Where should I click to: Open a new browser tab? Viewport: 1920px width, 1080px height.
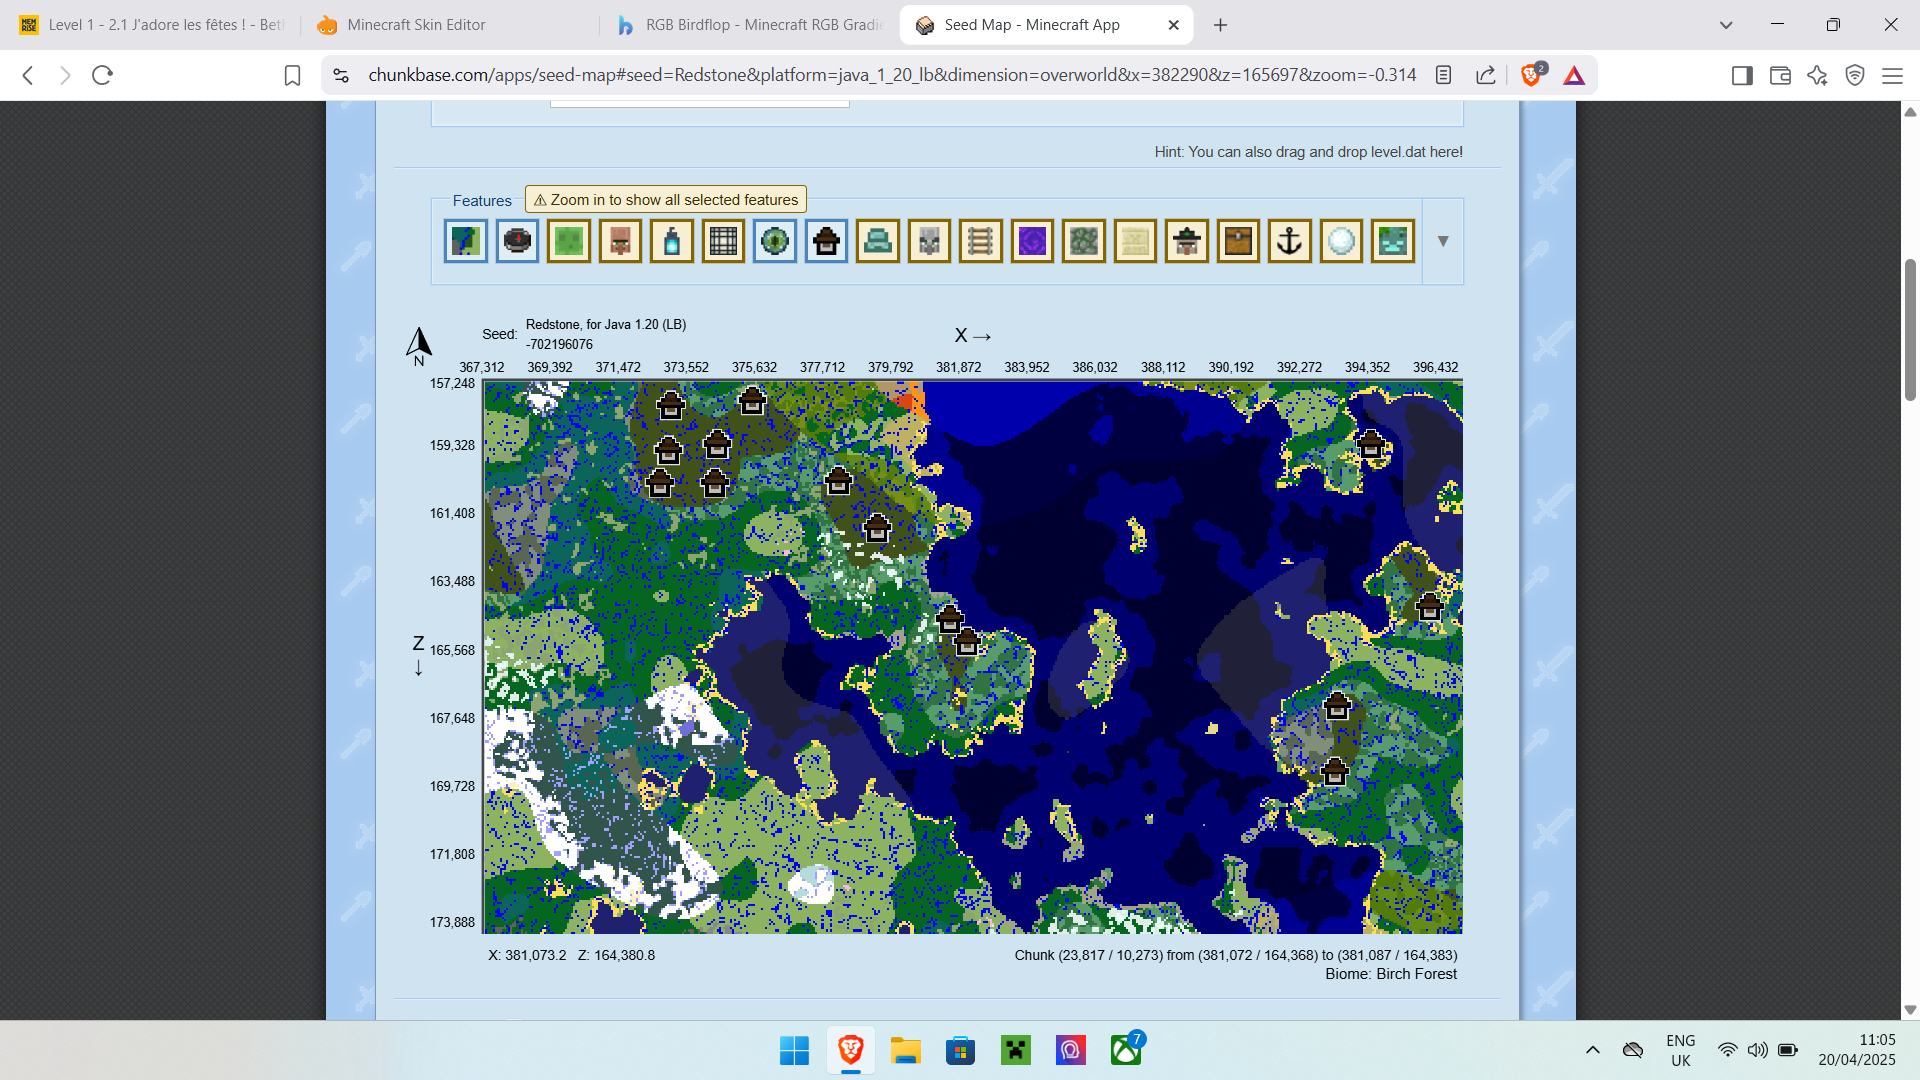[x=1220, y=25]
